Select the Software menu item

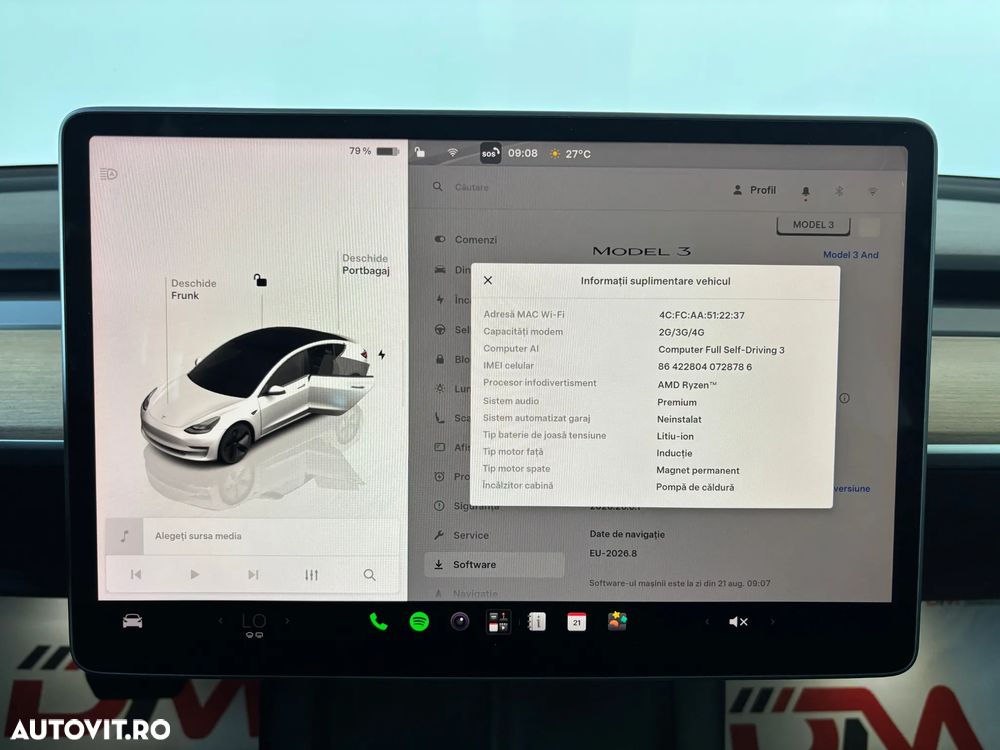(494, 565)
